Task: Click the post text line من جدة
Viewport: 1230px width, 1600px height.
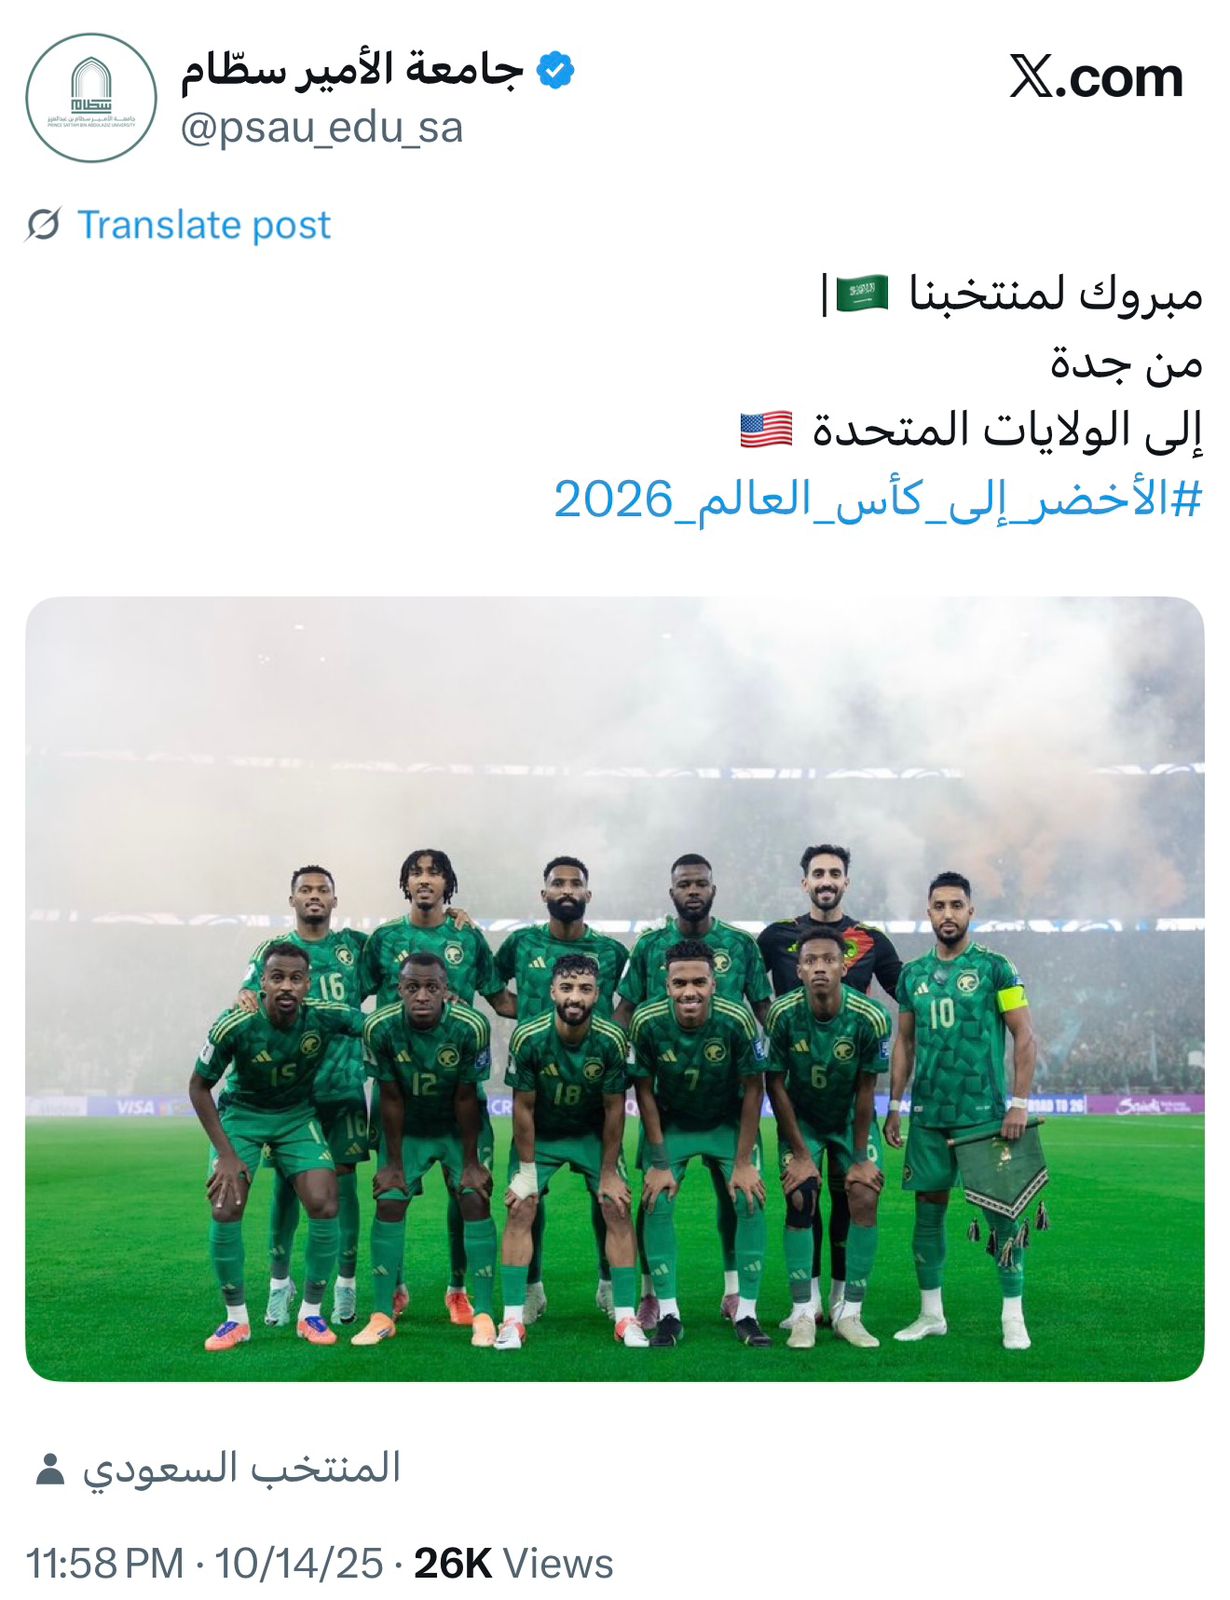Action: (x=1126, y=362)
